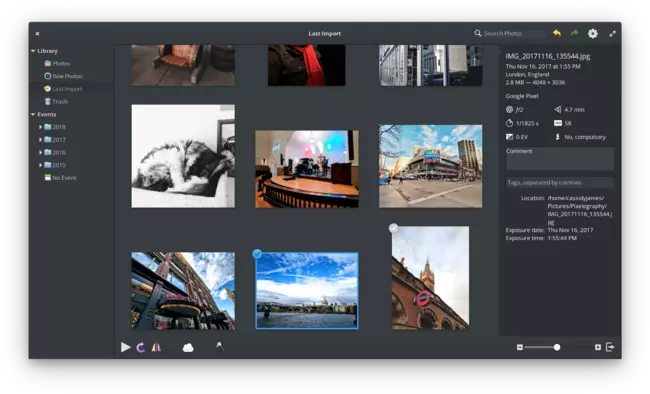Screen dimensions: 650x394
Task: Select the wooden chair photo
Action: [x=183, y=65]
